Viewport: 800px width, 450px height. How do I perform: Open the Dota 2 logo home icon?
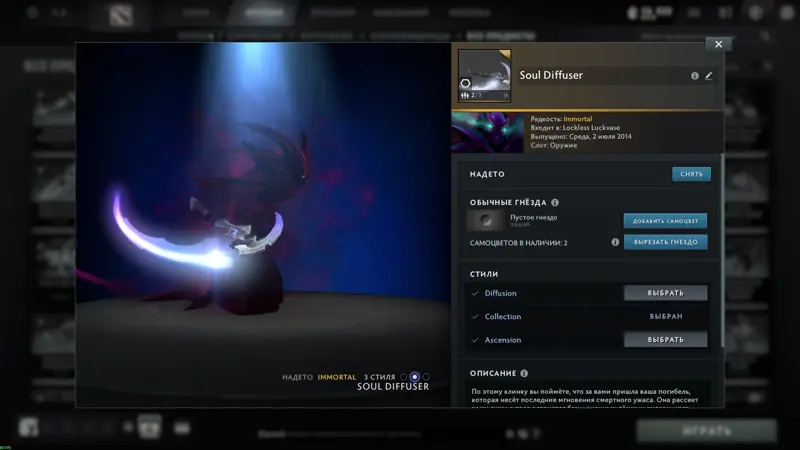tap(121, 15)
